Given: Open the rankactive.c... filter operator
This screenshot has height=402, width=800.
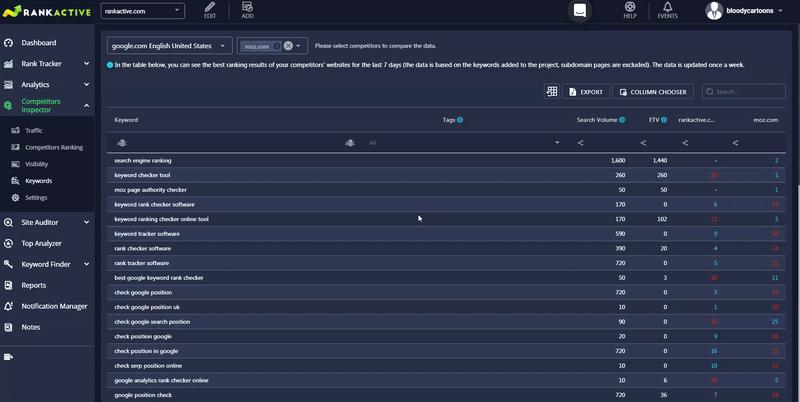Looking at the screenshot, I should tap(685, 143).
